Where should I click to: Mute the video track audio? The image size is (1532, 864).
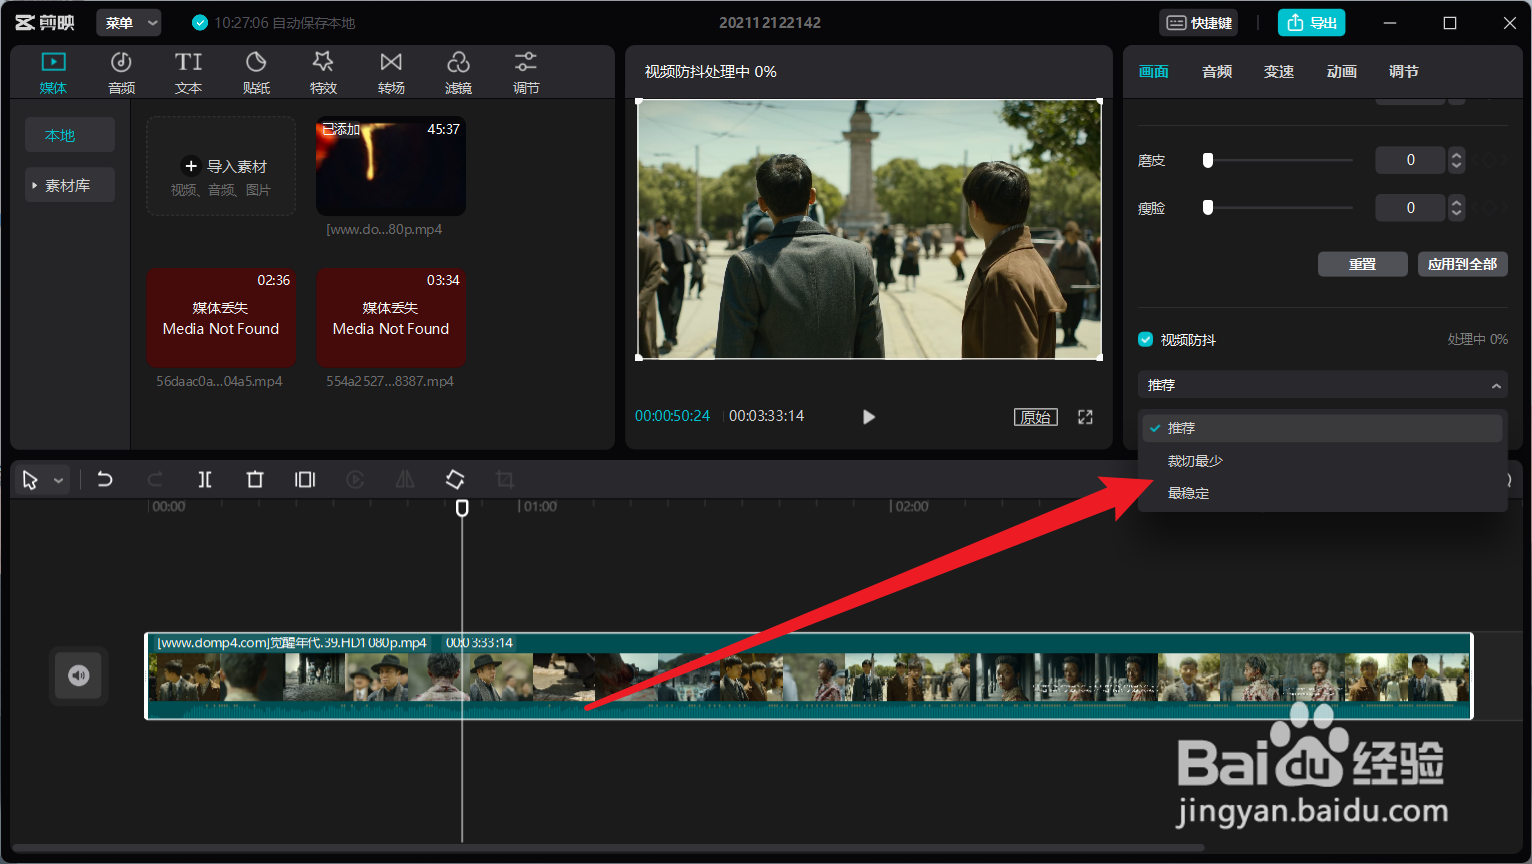[79, 676]
